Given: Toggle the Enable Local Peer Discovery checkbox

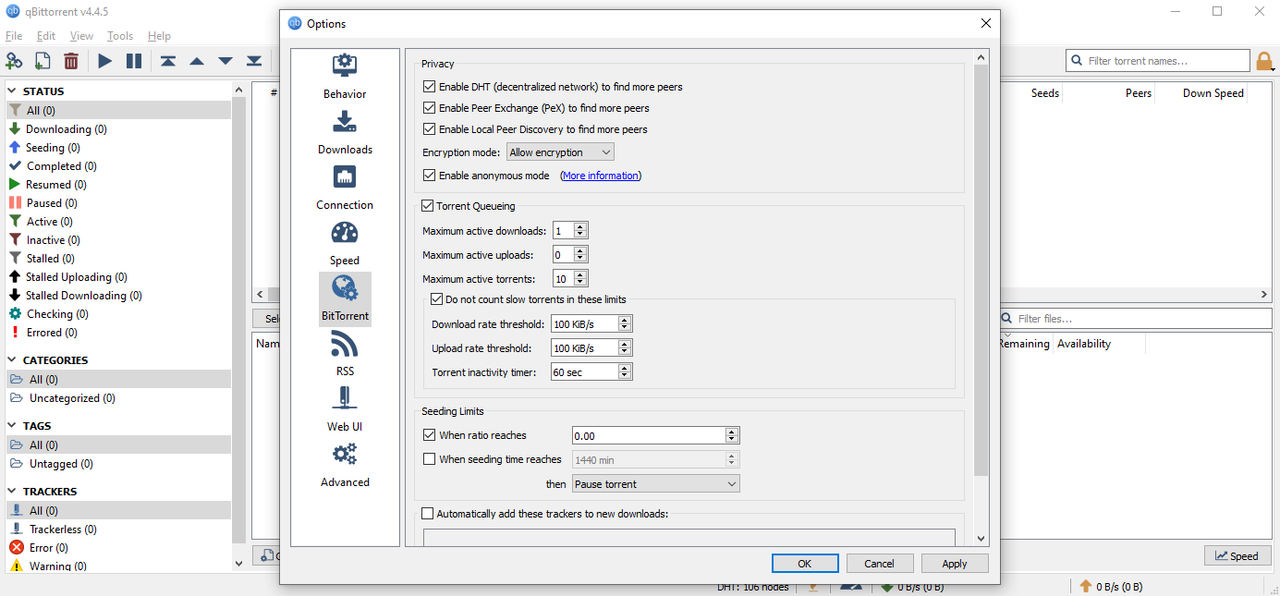Looking at the screenshot, I should [430, 129].
